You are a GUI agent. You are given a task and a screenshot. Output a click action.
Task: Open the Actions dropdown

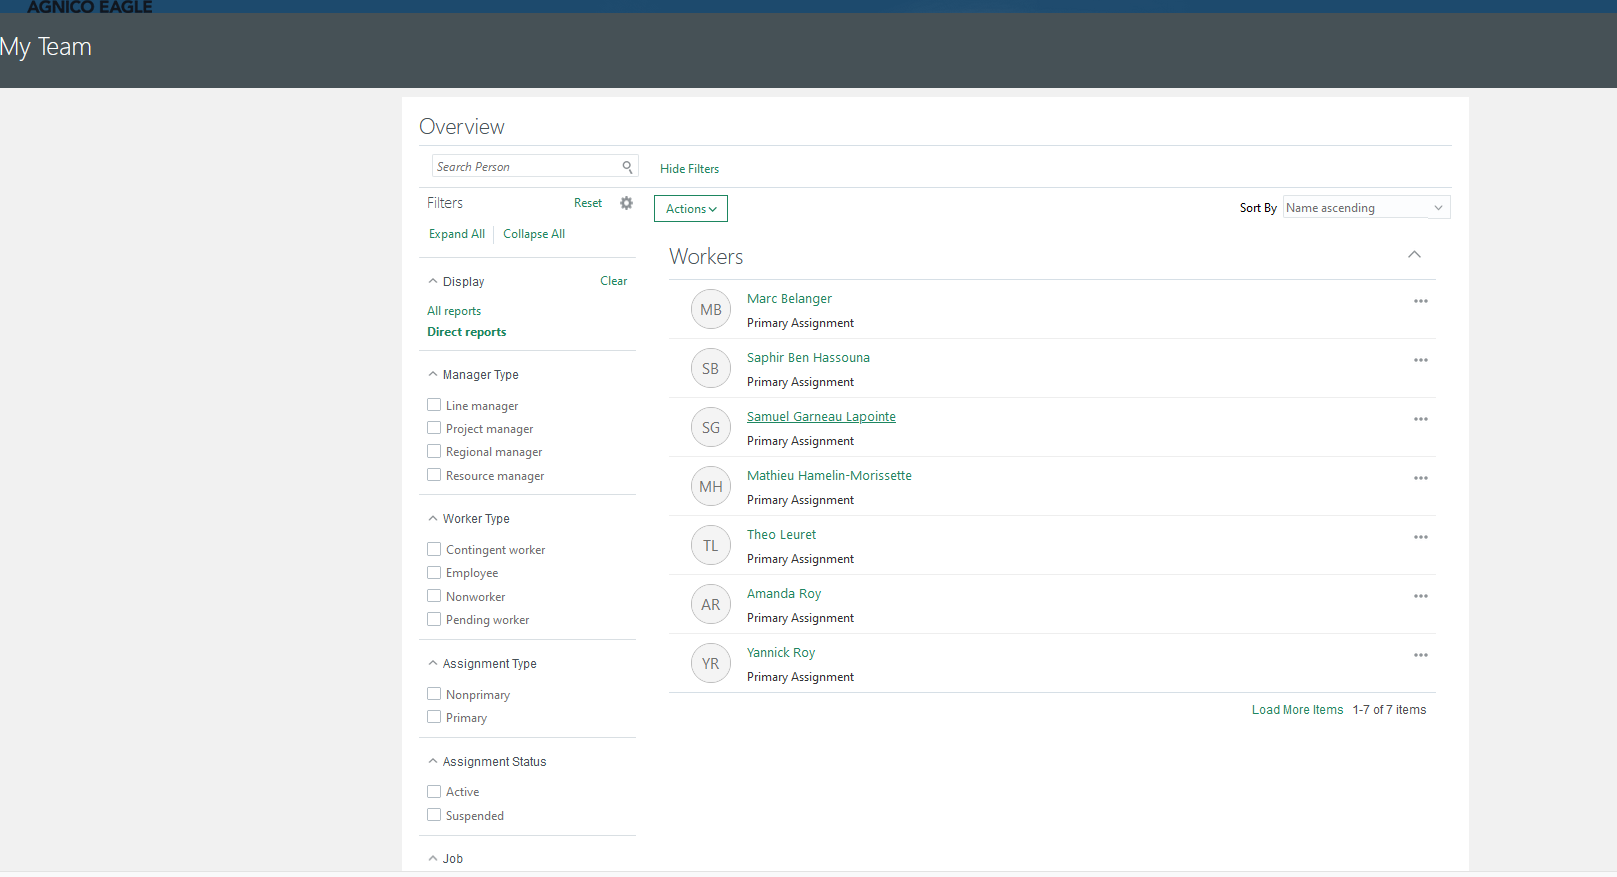[691, 208]
